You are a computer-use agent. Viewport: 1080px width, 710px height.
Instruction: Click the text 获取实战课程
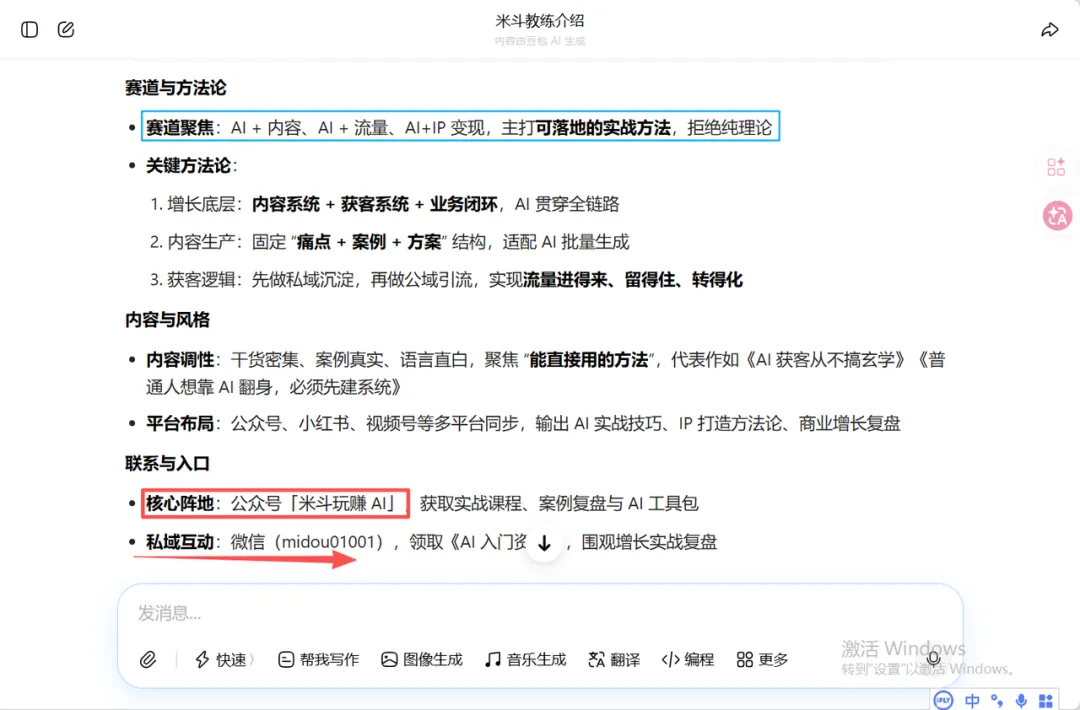tap(470, 503)
